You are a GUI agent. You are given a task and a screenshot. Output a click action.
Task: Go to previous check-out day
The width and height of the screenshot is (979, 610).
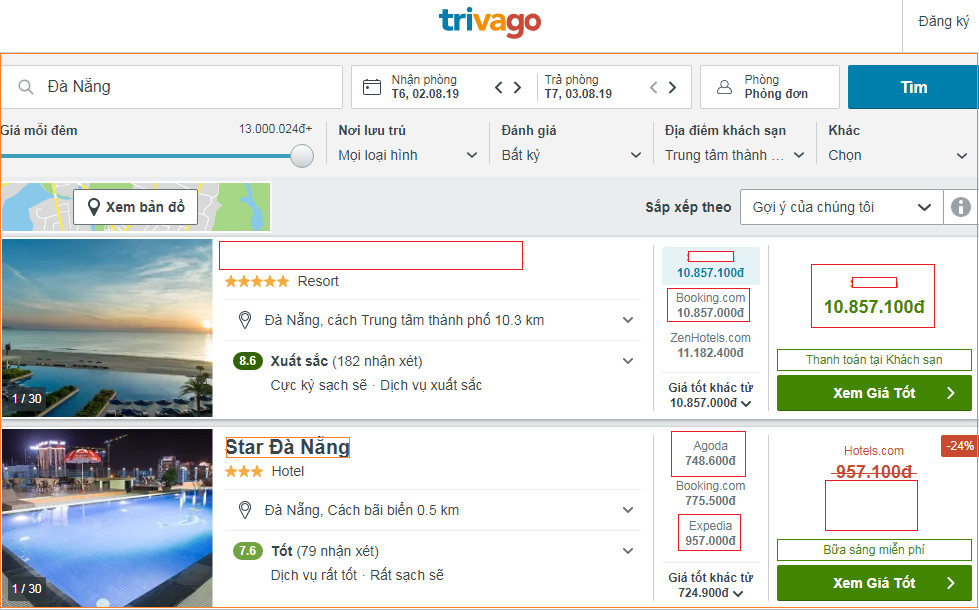tap(653, 87)
